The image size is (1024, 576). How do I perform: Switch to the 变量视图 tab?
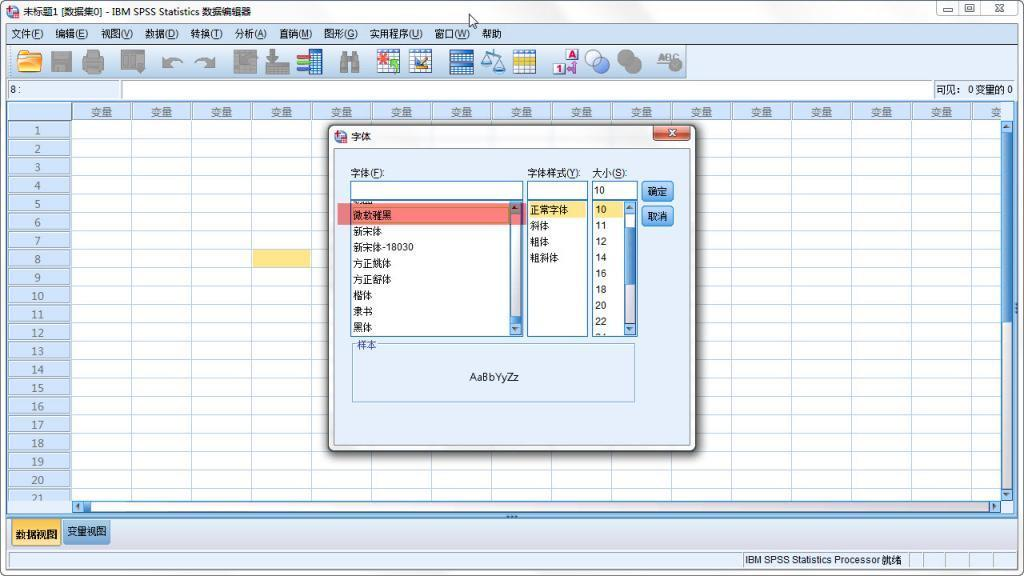(x=87, y=532)
